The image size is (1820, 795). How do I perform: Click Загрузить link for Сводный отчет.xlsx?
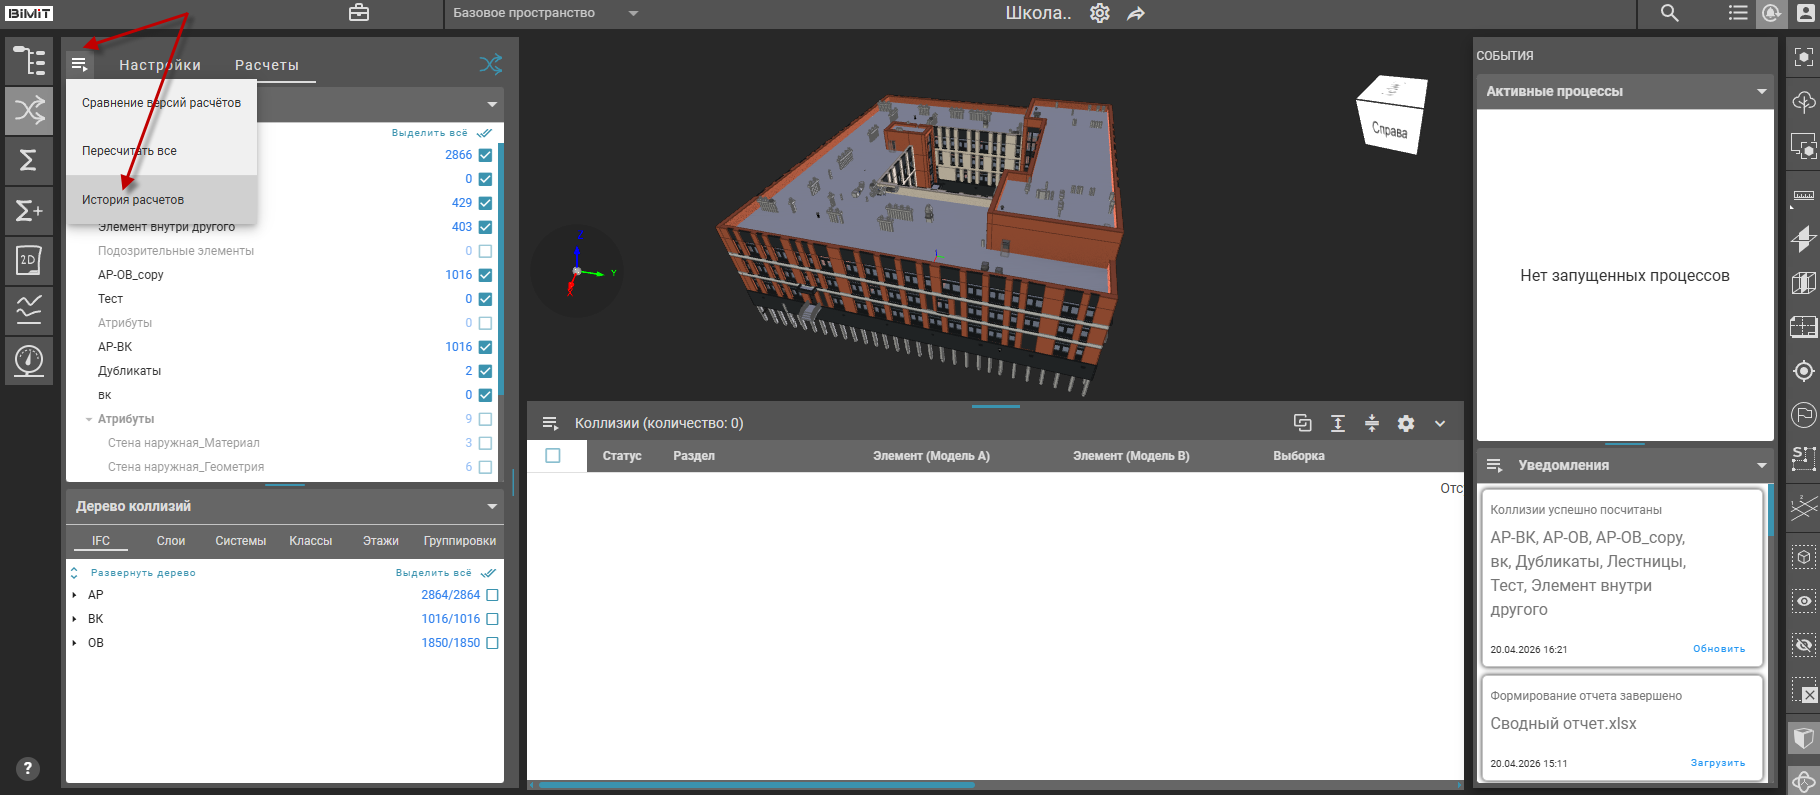click(x=1717, y=763)
